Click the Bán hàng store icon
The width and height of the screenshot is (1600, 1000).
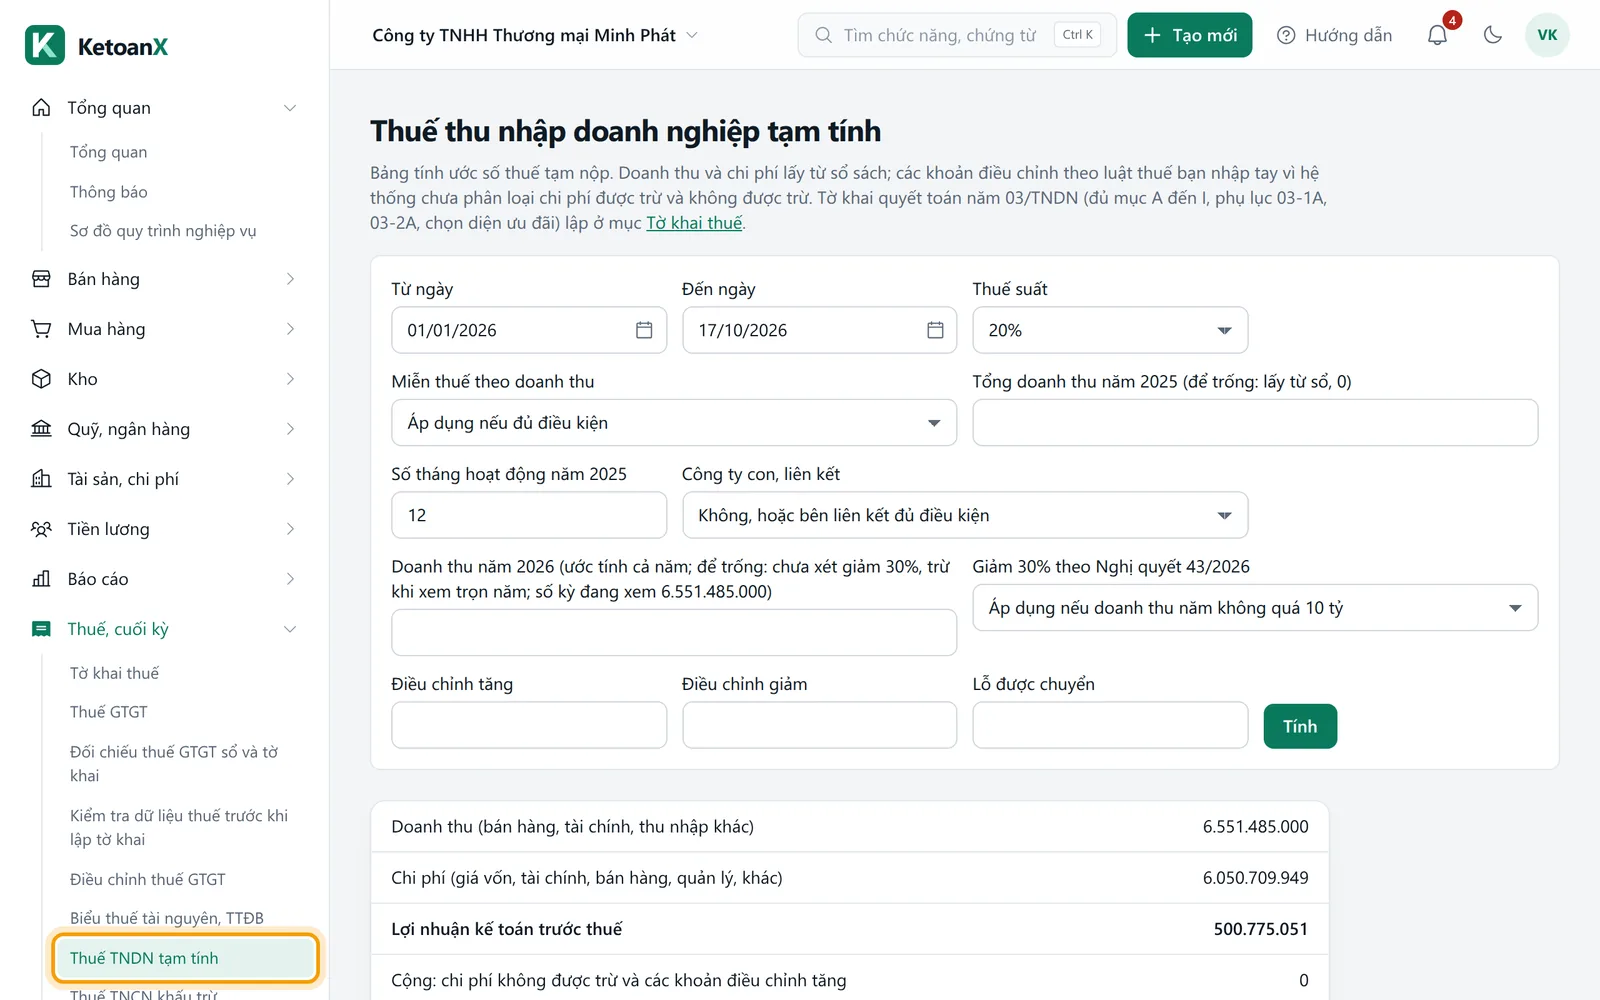click(41, 279)
